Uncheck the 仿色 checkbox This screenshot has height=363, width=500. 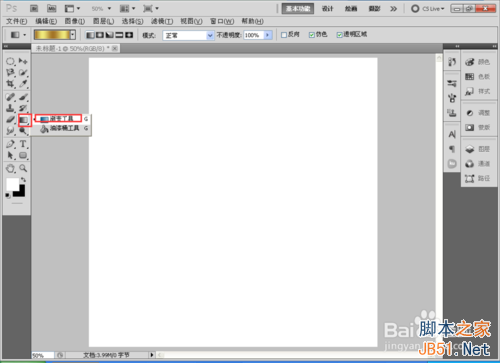click(312, 35)
